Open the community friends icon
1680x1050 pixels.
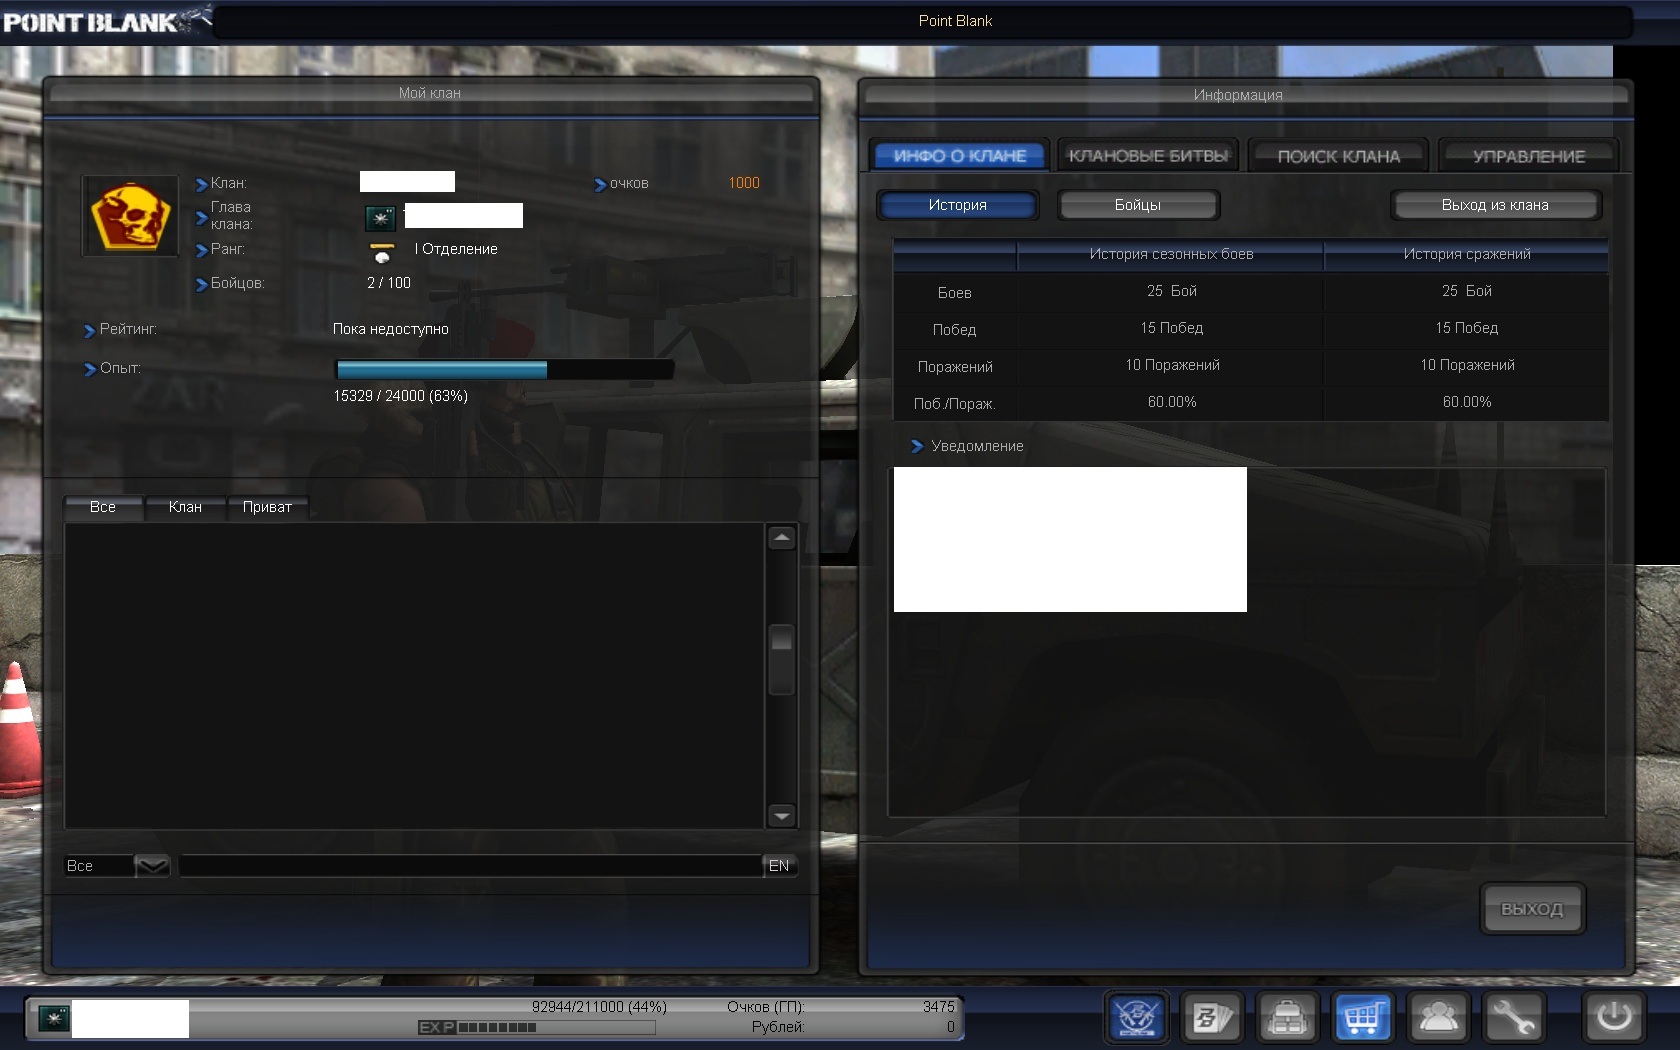[x=1439, y=1018]
